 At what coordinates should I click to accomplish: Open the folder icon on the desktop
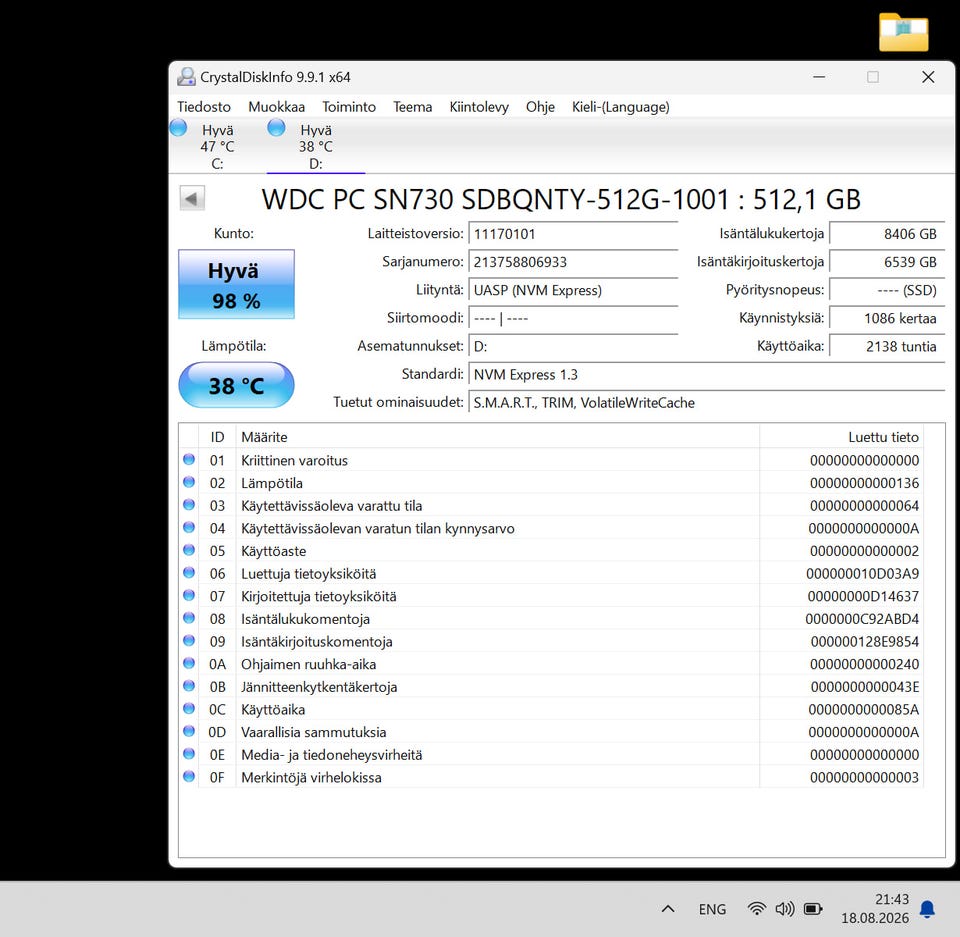[x=904, y=32]
